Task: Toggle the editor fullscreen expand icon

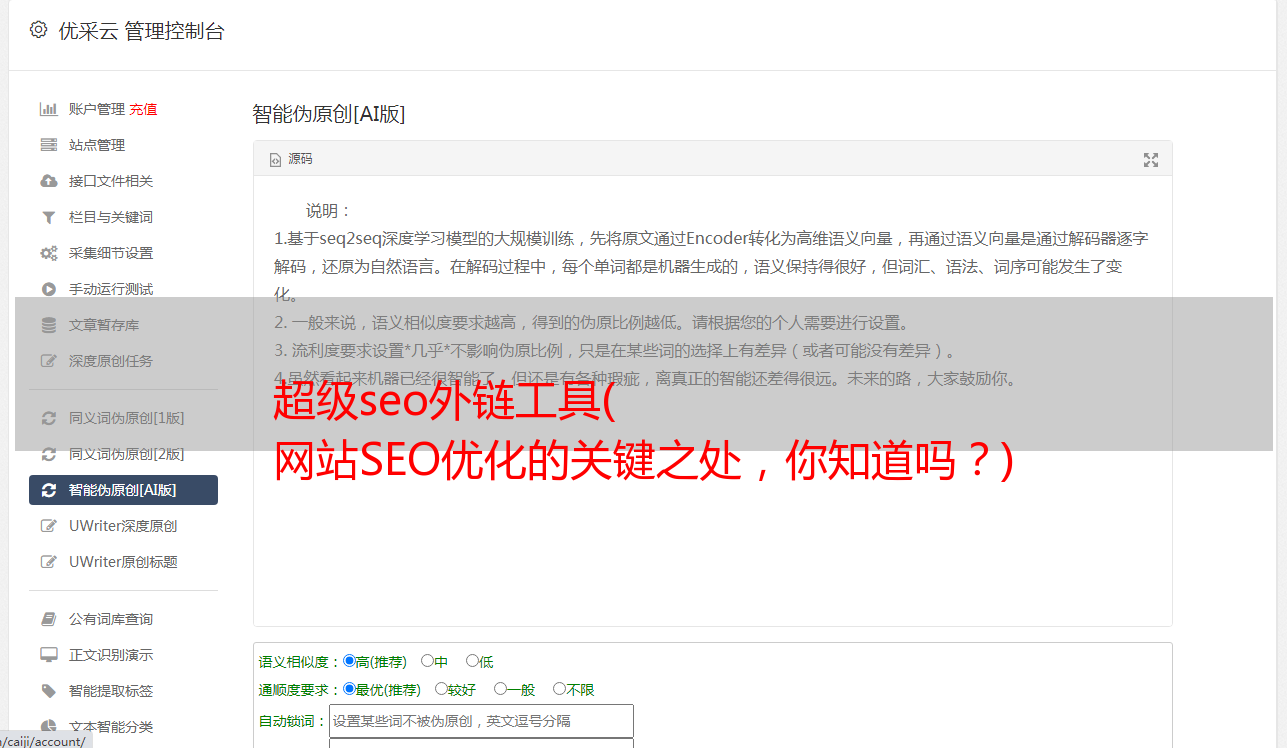Action: tap(1151, 160)
